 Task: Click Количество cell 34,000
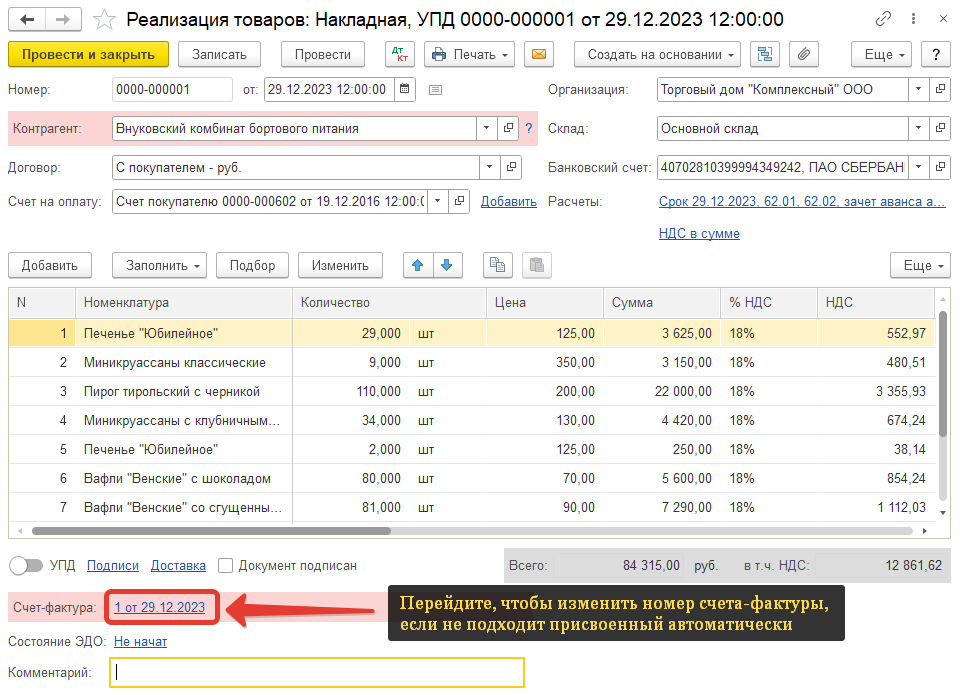tap(351, 420)
